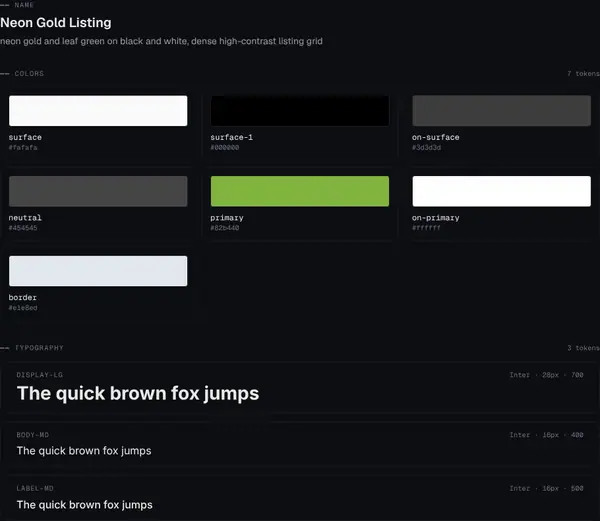Click the hex value #000000
The height and width of the screenshot is (521, 600).
pos(225,147)
